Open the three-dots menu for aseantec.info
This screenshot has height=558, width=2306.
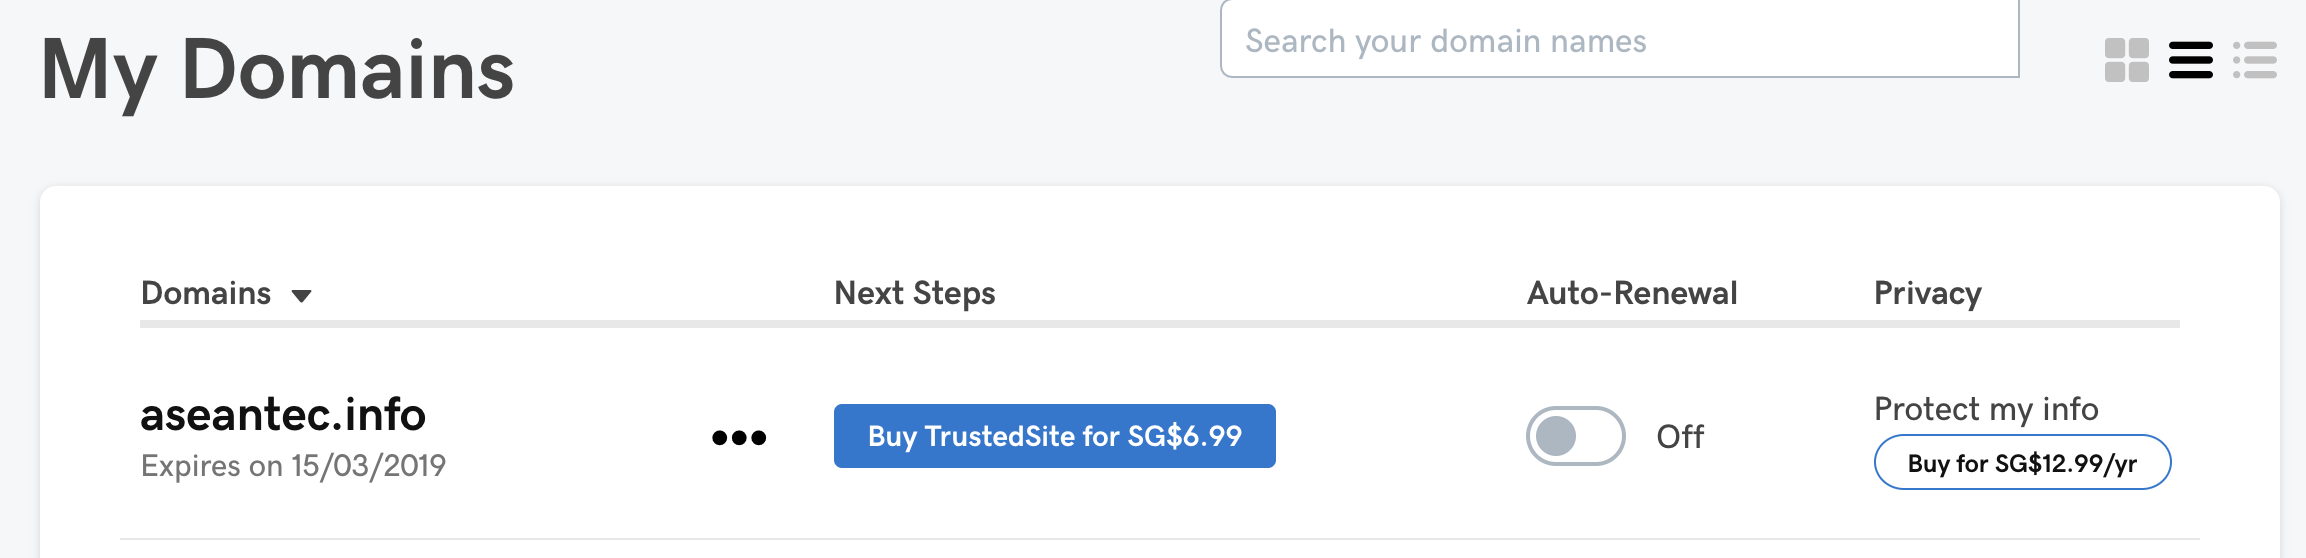point(739,437)
